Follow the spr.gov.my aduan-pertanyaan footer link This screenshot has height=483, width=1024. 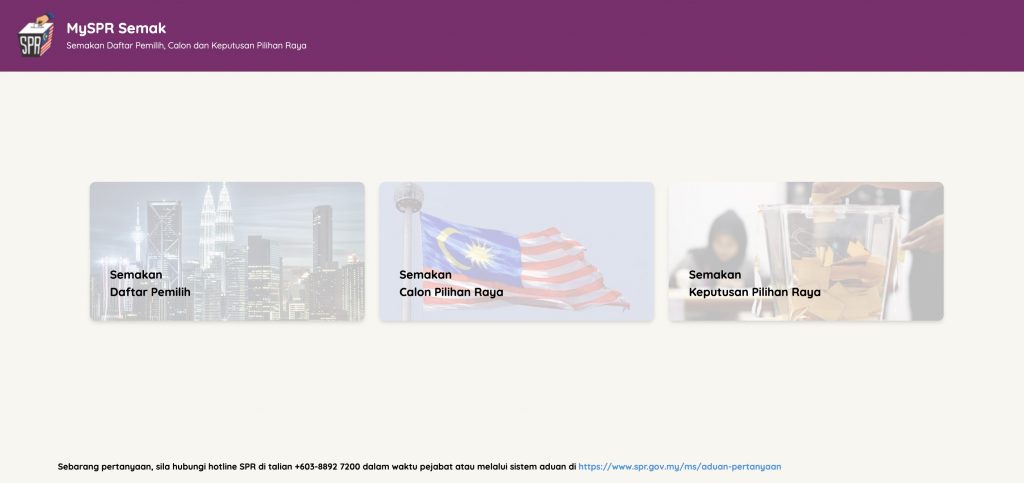[x=679, y=466]
